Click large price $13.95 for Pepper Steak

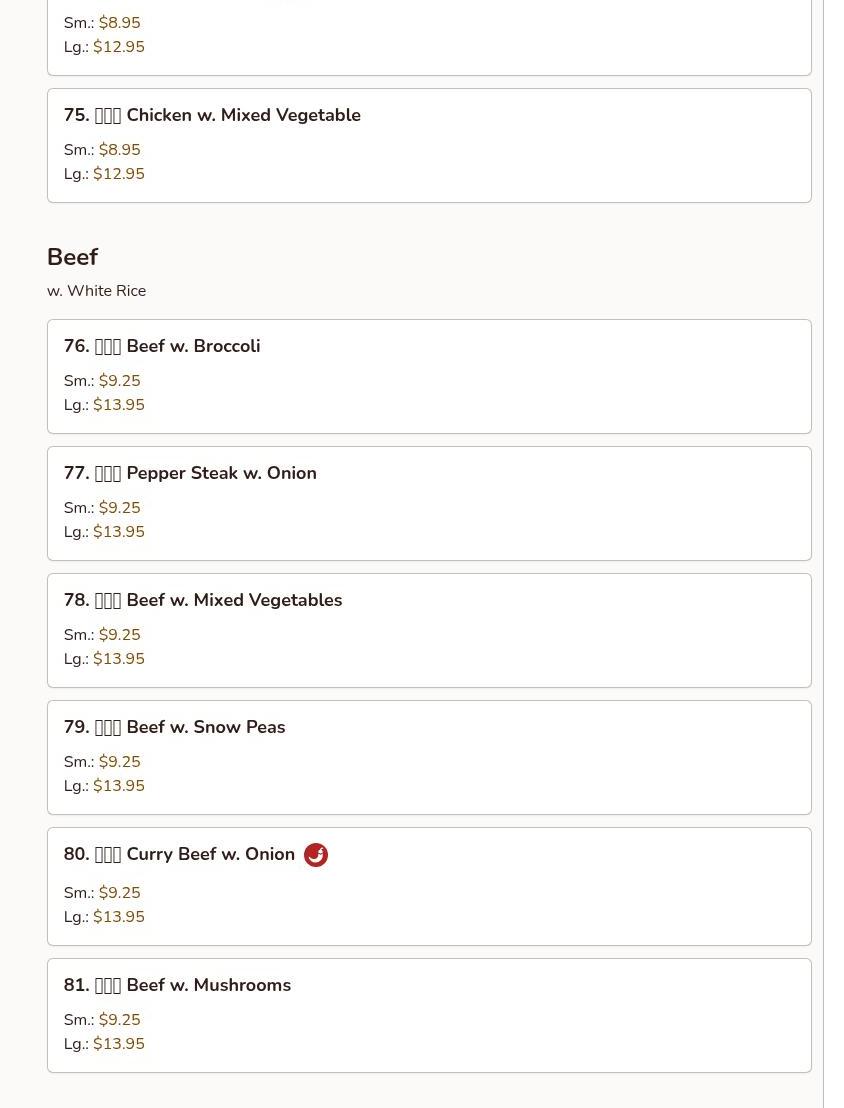coord(119,531)
